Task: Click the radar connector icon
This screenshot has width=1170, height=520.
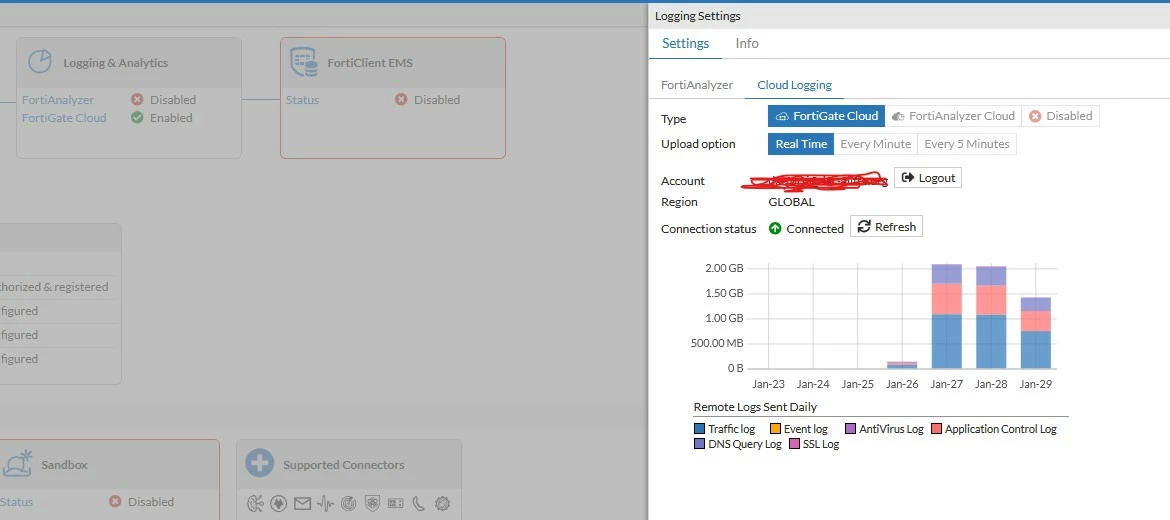Action: pos(348,504)
